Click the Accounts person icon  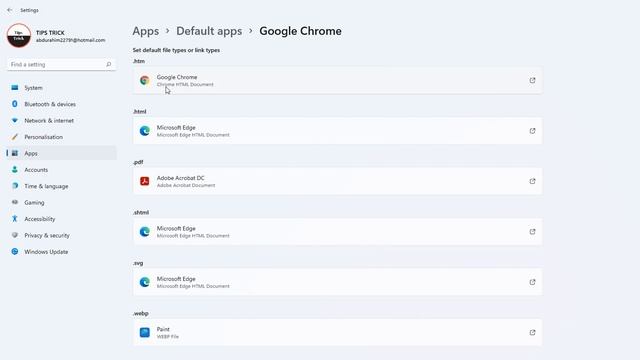[15, 170]
